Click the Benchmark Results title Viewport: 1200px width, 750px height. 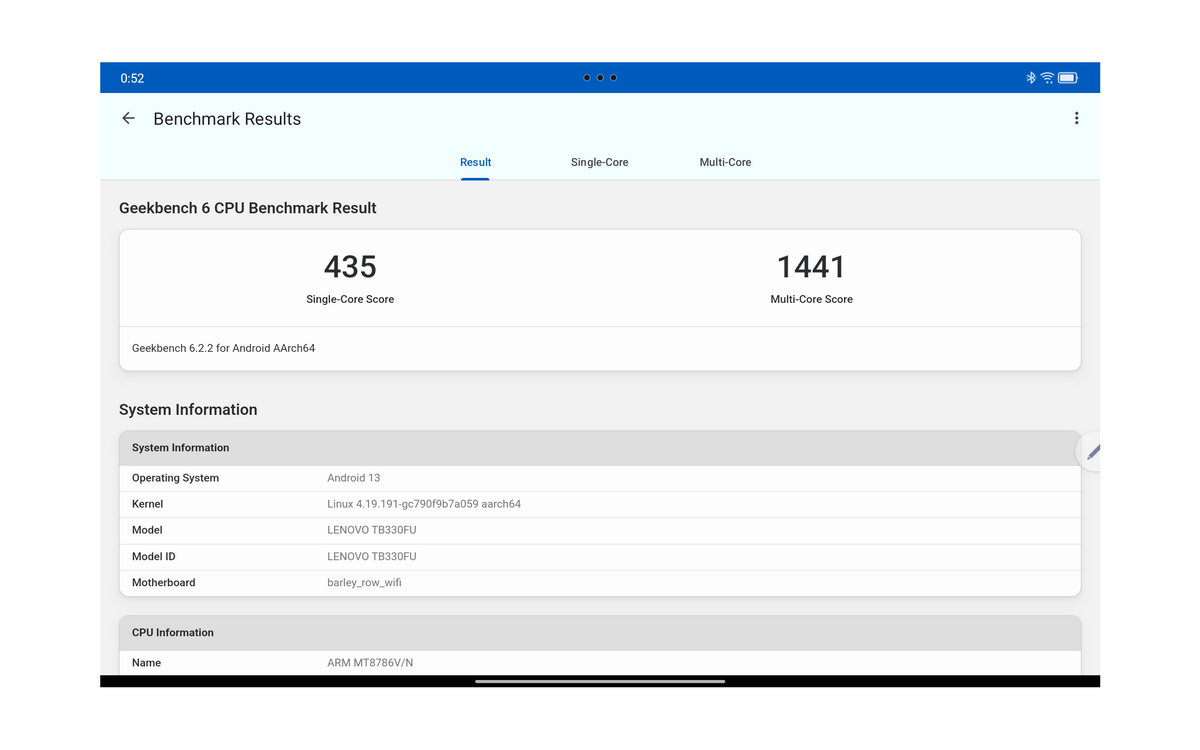click(x=227, y=119)
